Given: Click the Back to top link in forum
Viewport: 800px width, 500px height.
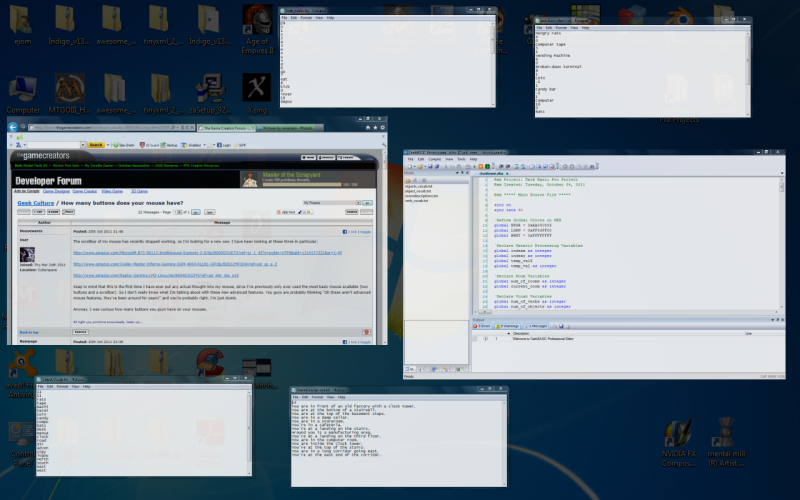Looking at the screenshot, I should click(x=29, y=332).
